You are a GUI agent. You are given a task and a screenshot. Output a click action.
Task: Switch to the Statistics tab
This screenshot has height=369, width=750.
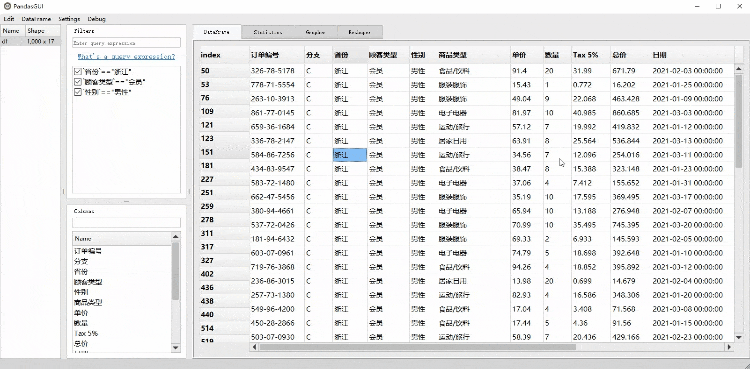coord(267,33)
